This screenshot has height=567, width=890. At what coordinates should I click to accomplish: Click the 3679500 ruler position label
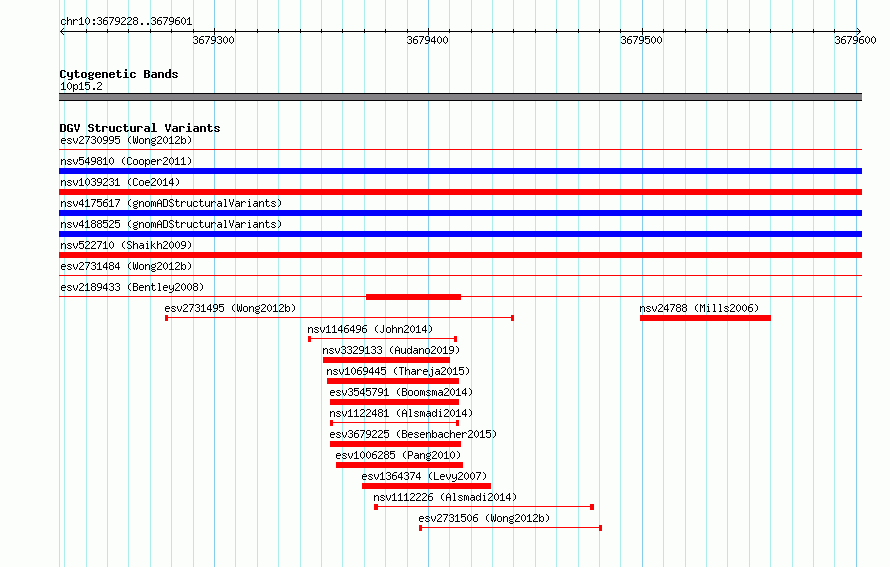(641, 40)
